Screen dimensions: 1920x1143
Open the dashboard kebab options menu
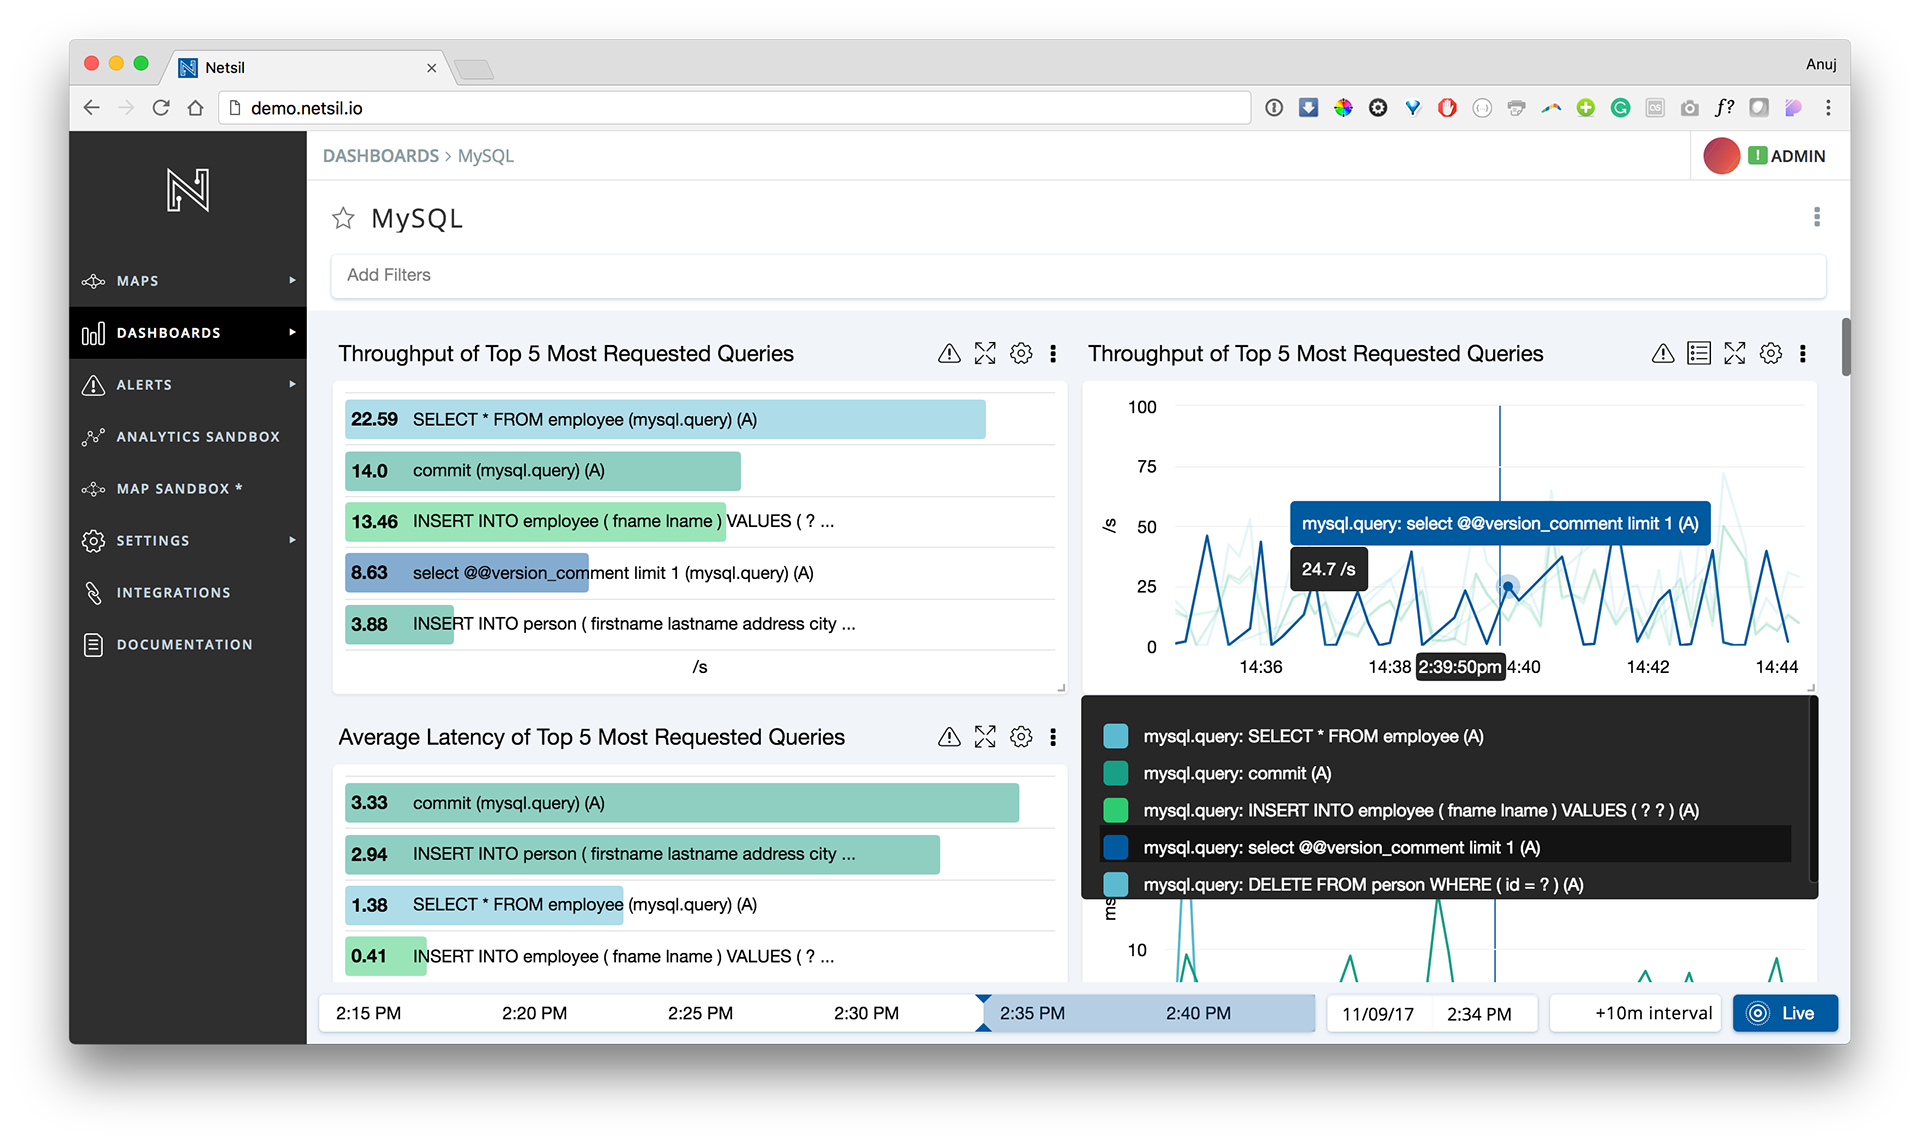point(1816,217)
